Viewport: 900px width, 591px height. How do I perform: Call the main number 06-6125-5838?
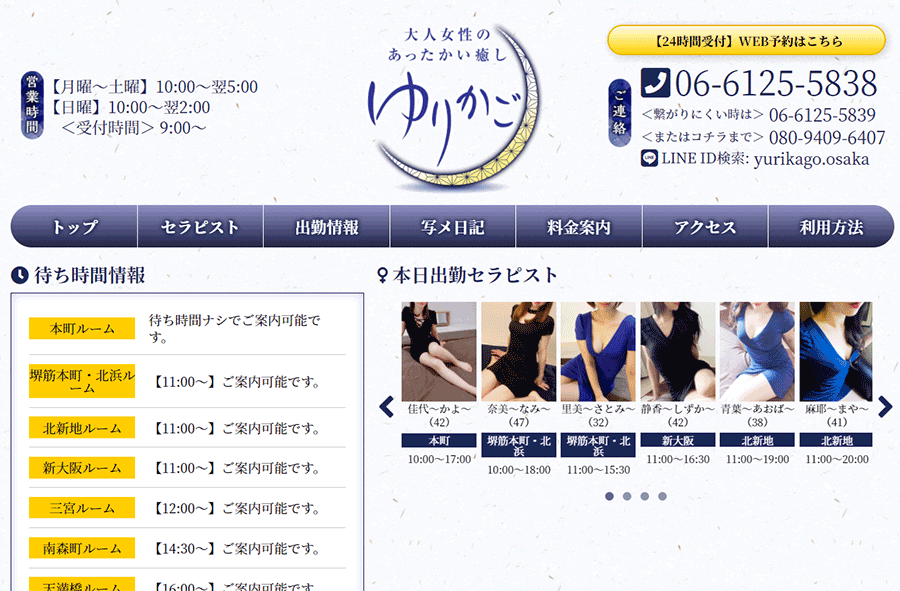(x=776, y=84)
